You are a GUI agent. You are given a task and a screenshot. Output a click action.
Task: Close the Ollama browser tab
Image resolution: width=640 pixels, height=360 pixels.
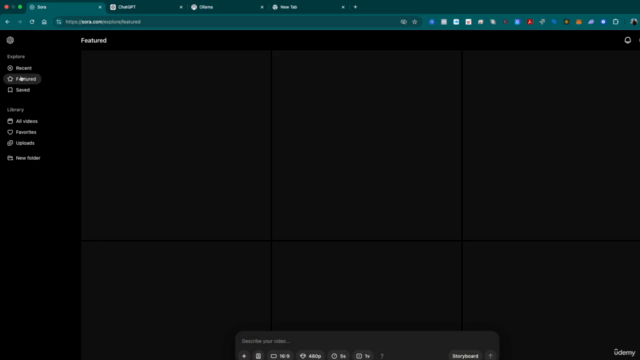point(262,7)
